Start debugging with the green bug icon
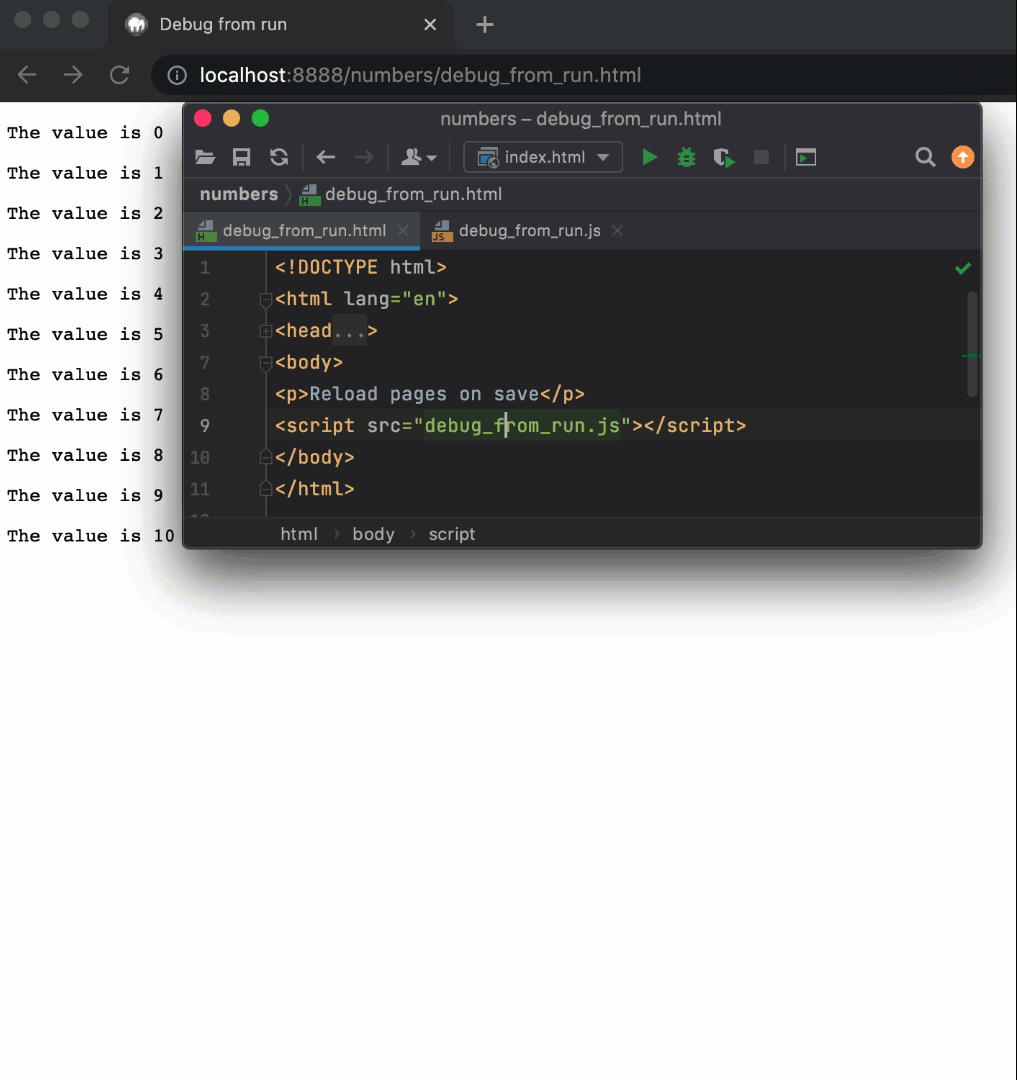The image size is (1017, 1080). click(x=686, y=157)
